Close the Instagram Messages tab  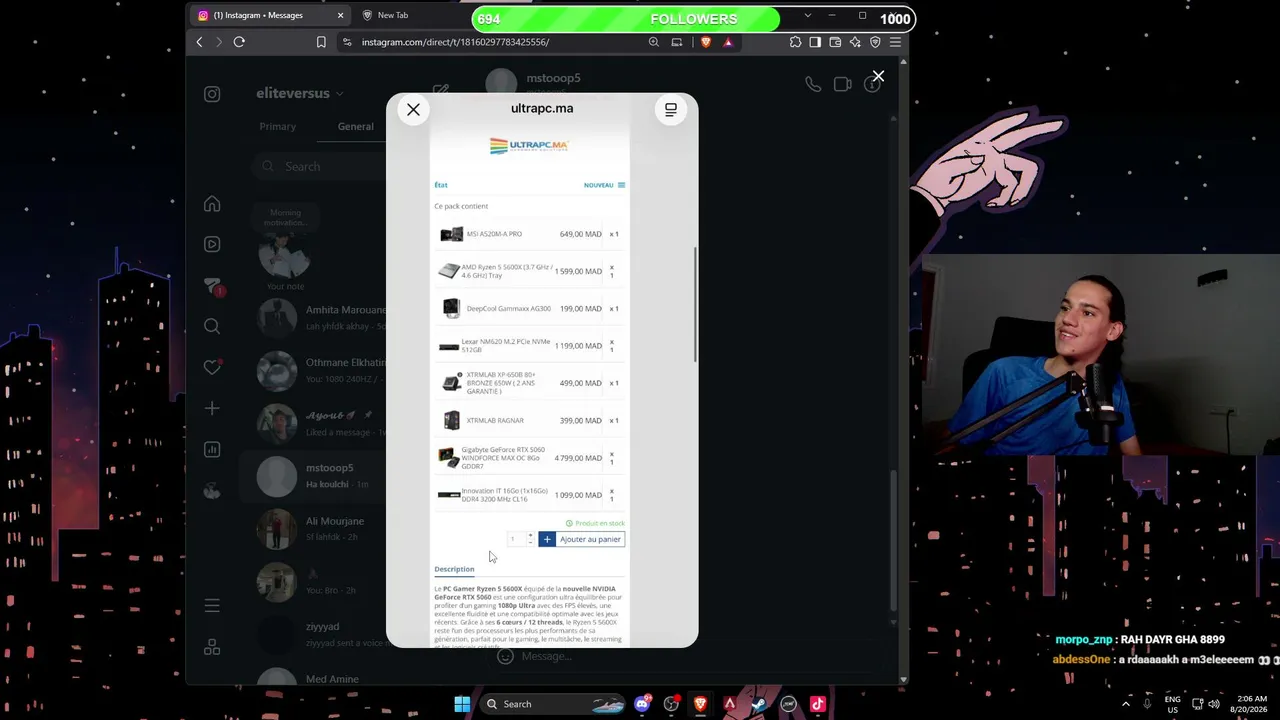(x=340, y=16)
